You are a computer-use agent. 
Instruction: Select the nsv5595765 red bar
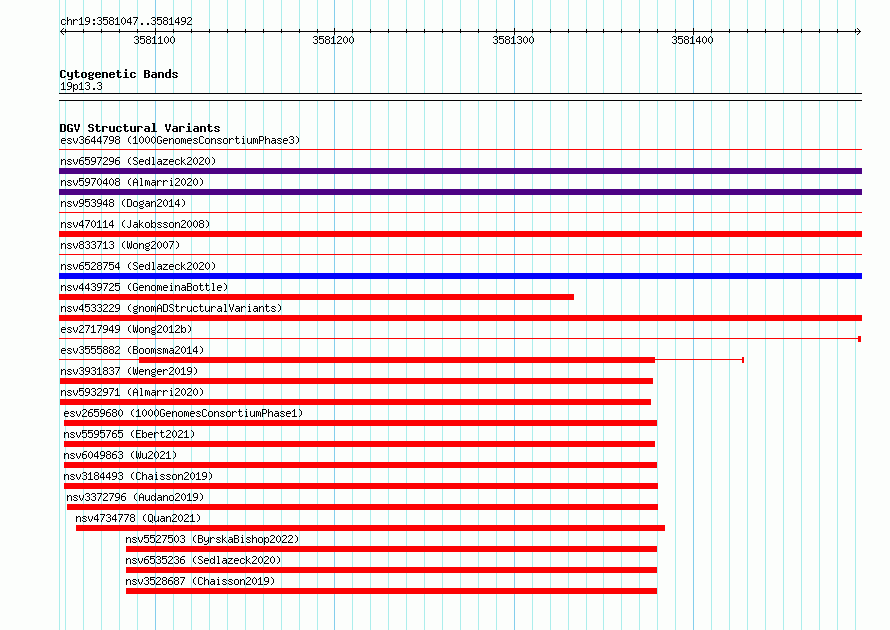click(x=359, y=444)
